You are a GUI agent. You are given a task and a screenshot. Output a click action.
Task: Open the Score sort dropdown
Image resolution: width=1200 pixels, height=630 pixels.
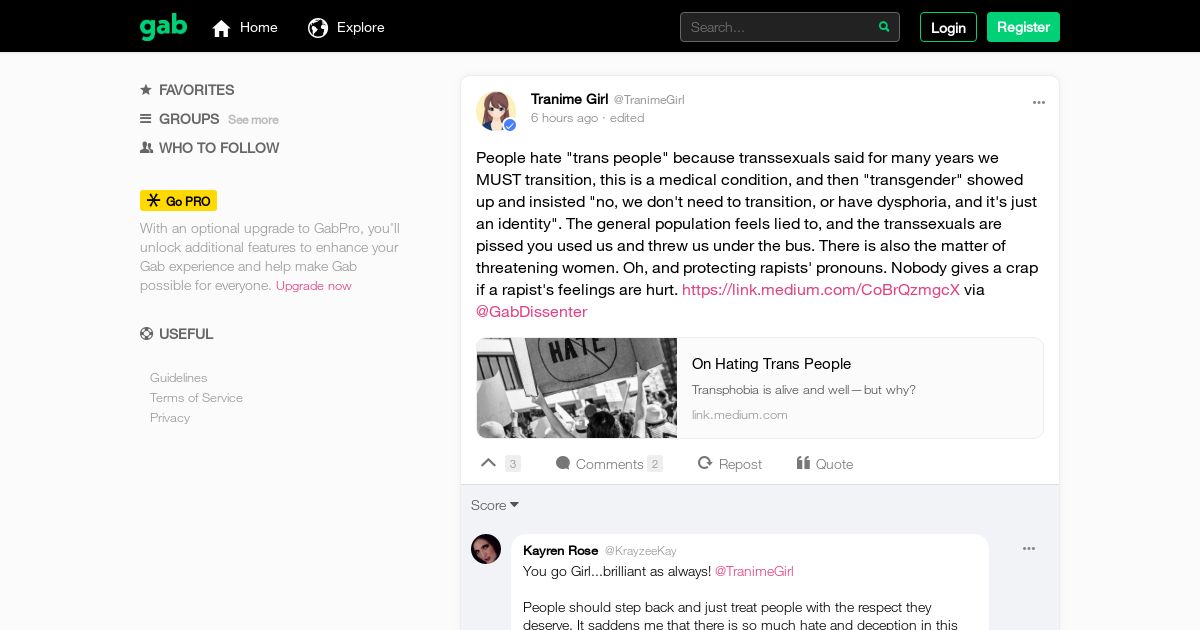click(x=495, y=505)
